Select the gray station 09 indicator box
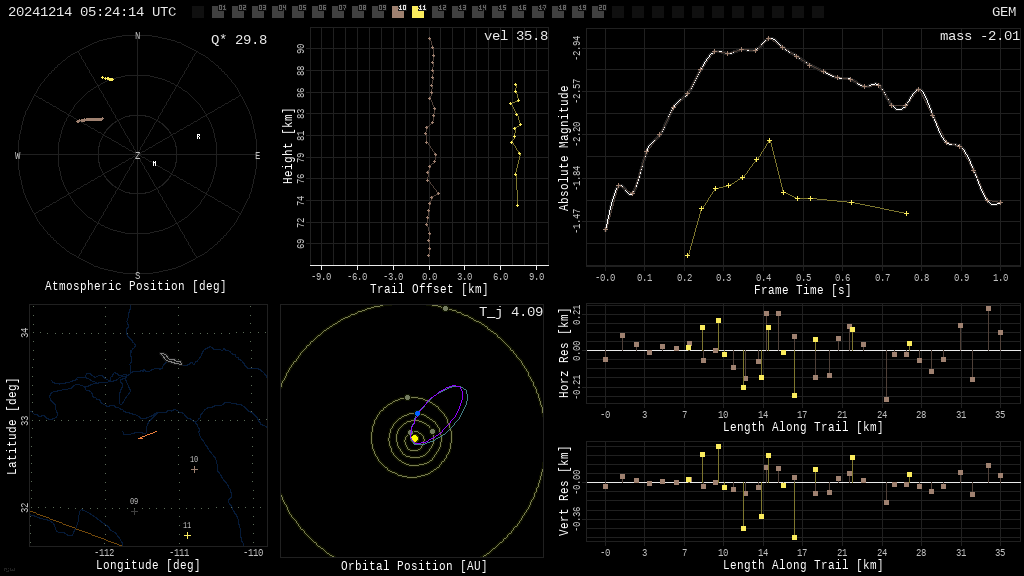This screenshot has height=576, width=1024. click(378, 12)
